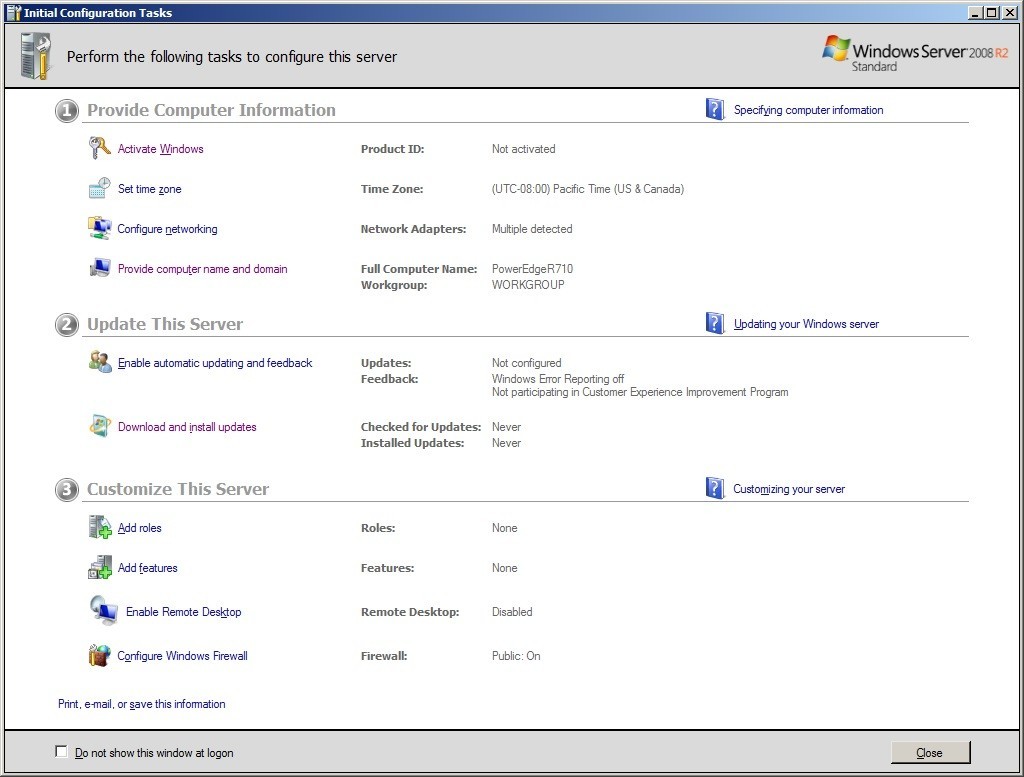Click the Public: On firewall value

tap(516, 656)
